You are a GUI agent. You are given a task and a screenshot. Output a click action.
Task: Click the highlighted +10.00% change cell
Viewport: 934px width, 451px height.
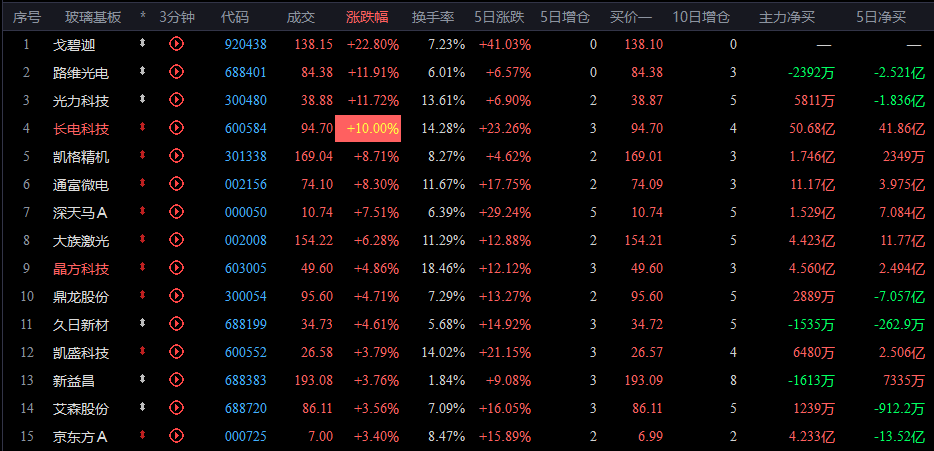coord(368,128)
